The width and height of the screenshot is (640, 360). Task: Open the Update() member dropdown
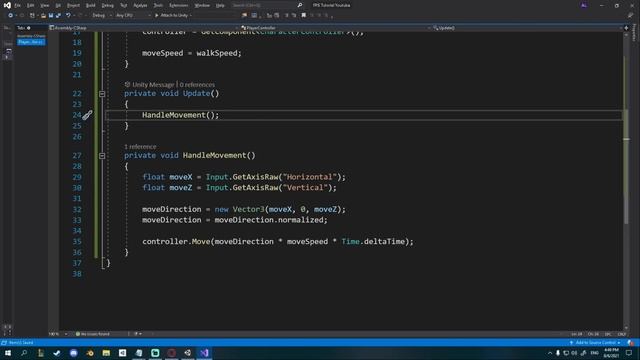tap(527, 28)
